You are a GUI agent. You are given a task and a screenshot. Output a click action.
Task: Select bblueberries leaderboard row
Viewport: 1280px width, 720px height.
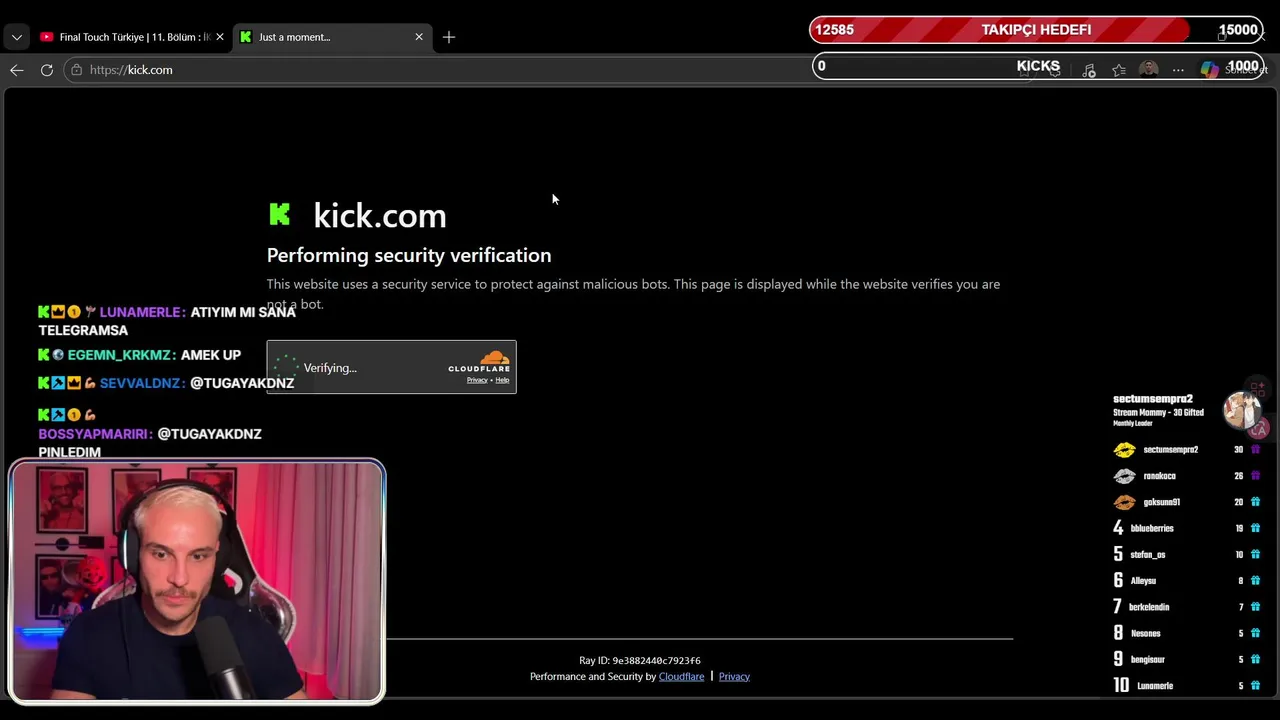(1187, 528)
